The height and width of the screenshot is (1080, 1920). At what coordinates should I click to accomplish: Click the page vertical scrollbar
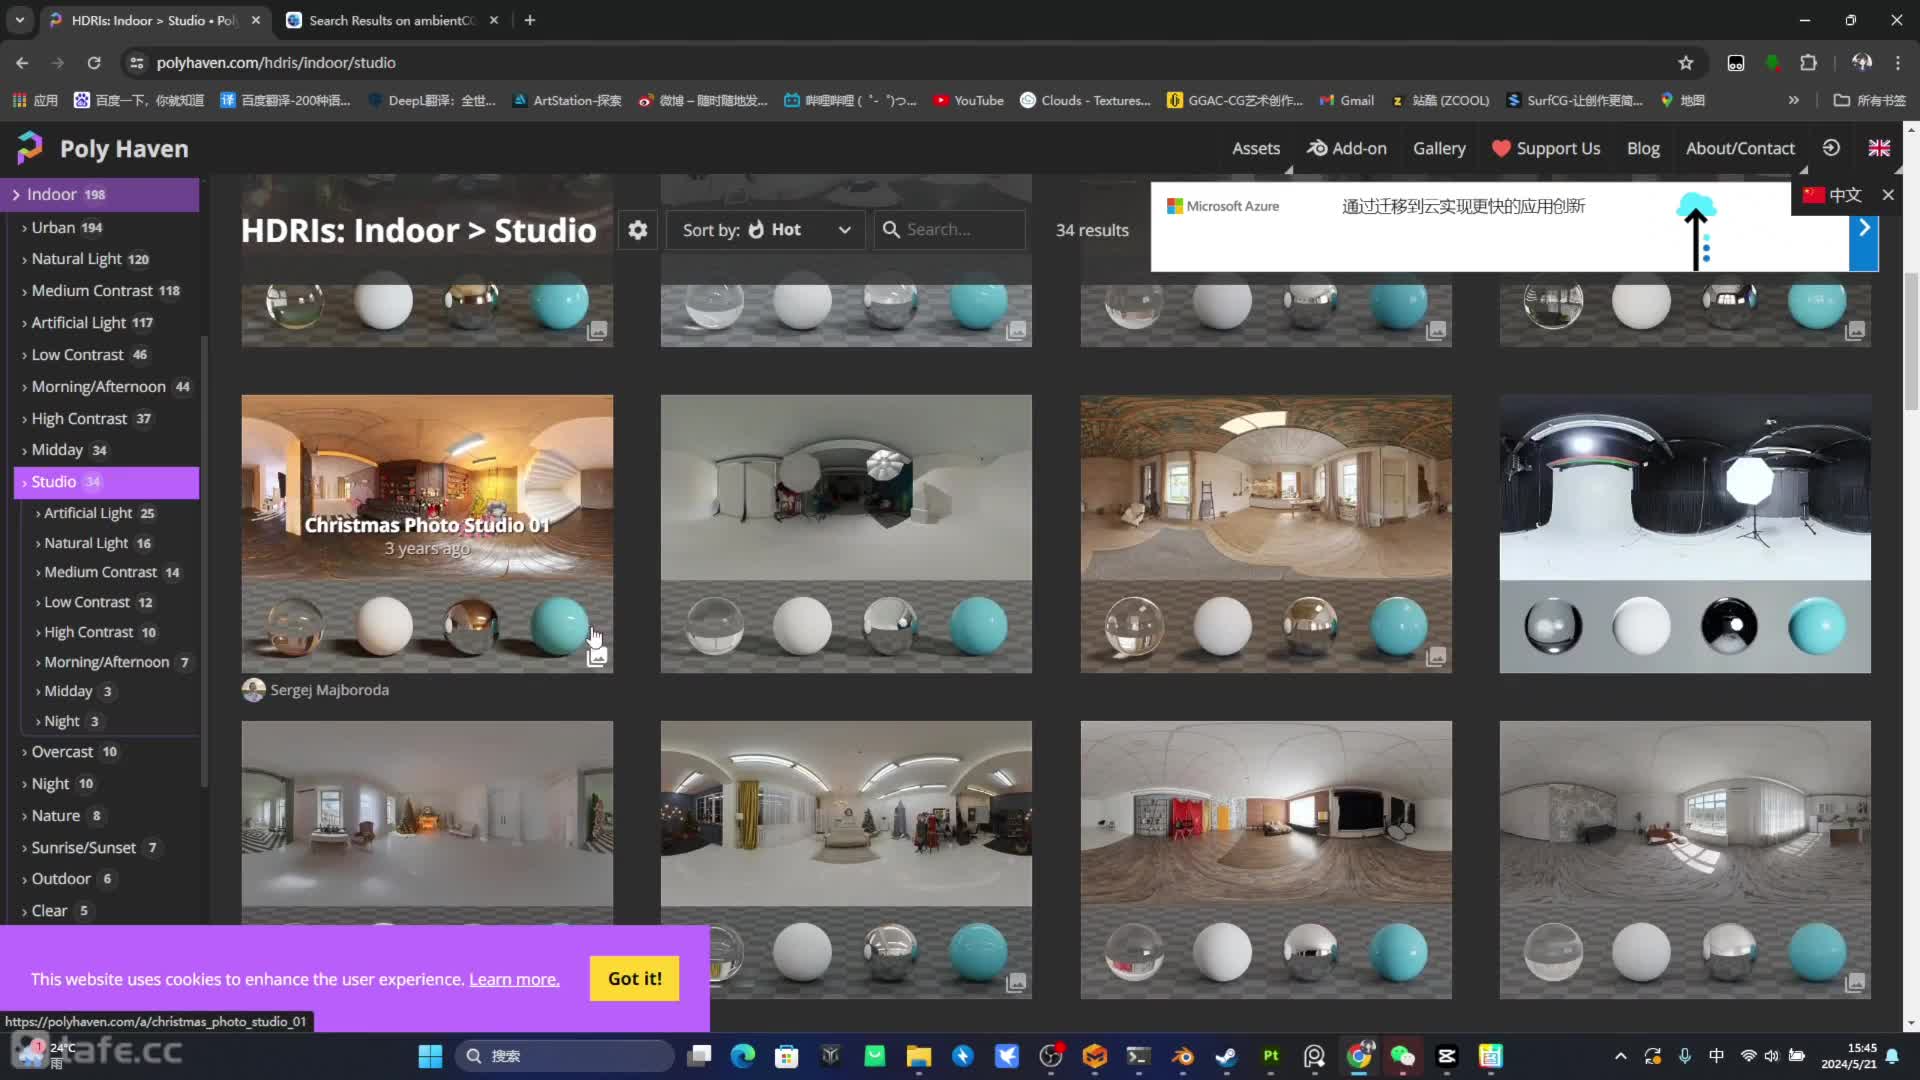click(x=1911, y=340)
